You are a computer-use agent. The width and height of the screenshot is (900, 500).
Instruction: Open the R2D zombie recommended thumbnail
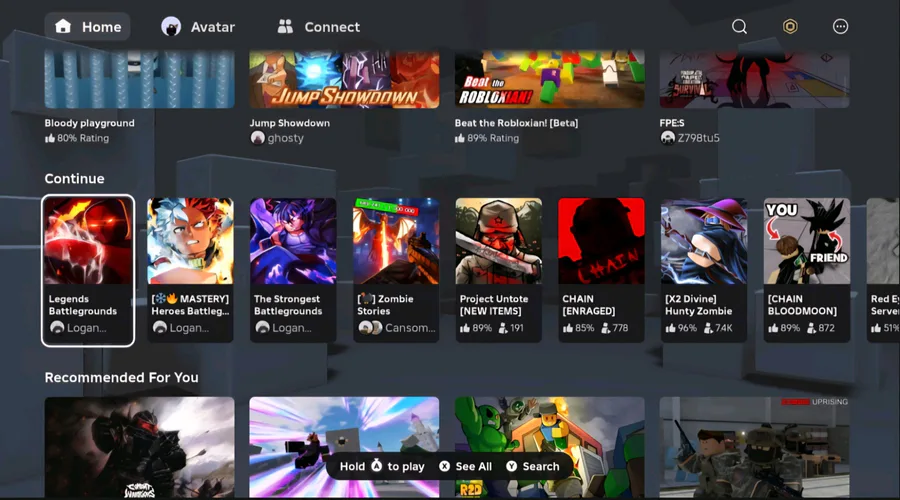click(x=550, y=447)
